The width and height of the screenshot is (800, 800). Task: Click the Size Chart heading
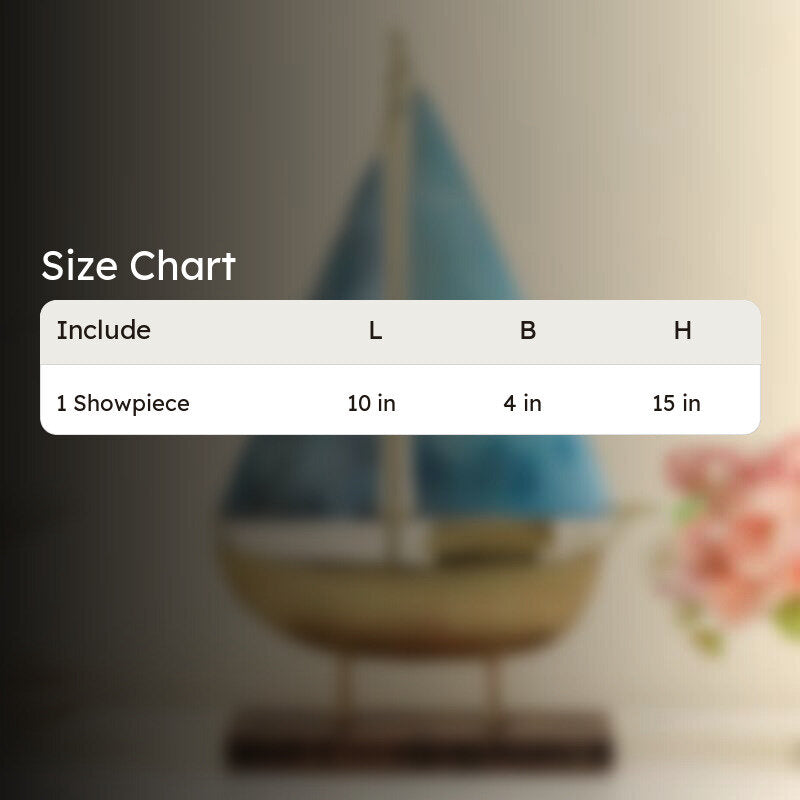[x=138, y=266]
